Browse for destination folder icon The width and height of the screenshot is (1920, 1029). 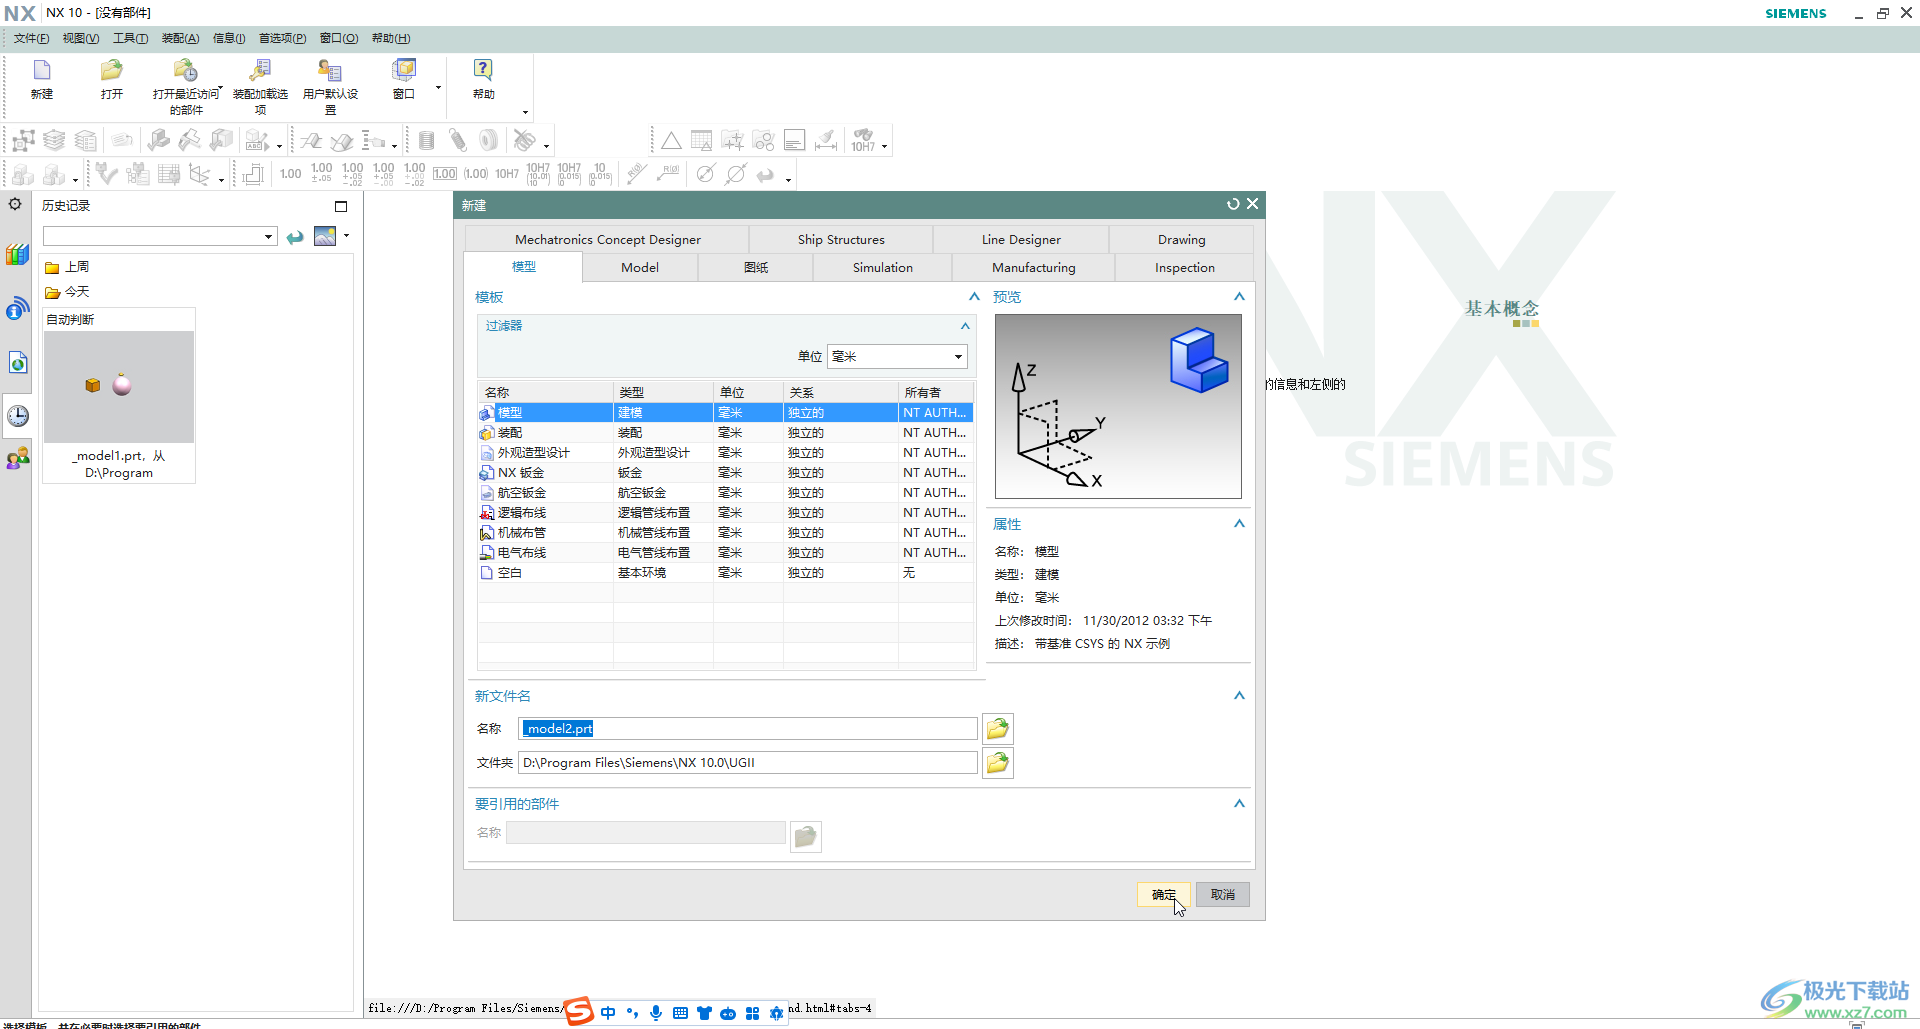(997, 763)
